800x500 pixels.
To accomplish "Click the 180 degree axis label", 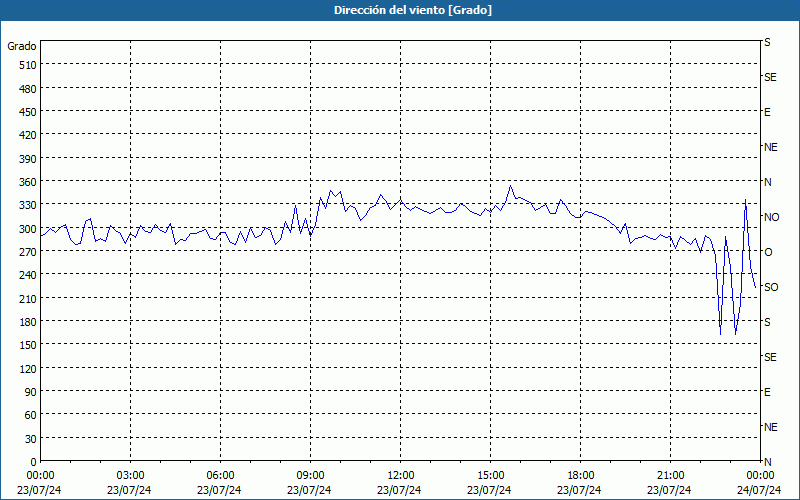I will click(x=29, y=322).
